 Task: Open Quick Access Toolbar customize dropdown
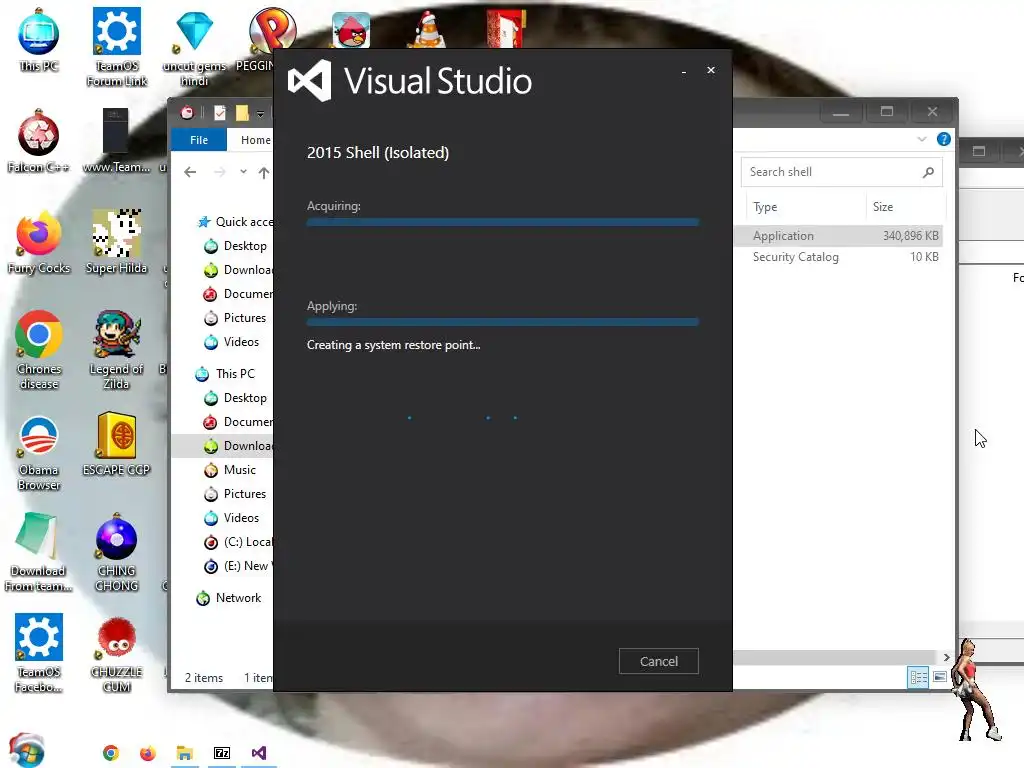[x=260, y=114]
